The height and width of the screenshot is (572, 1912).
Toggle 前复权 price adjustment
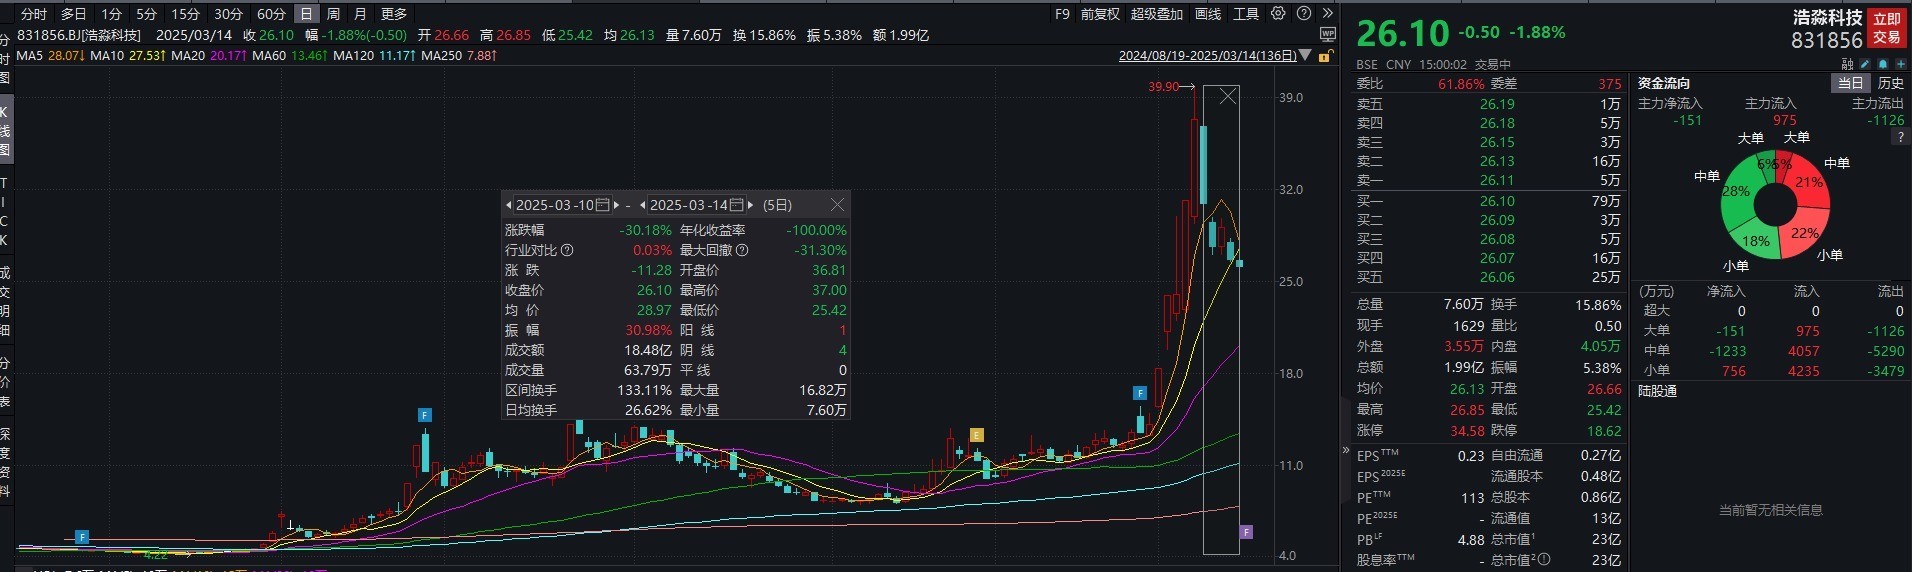1100,14
